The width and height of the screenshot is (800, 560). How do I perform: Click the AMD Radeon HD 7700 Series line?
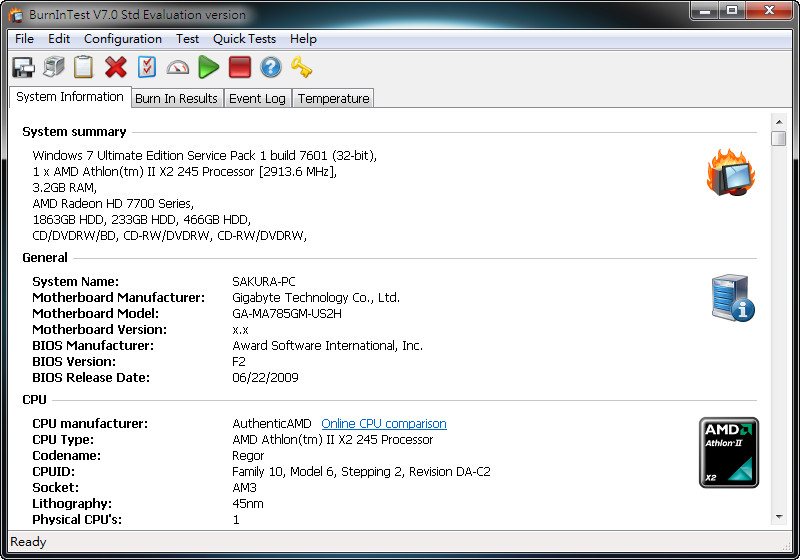[x=113, y=203]
